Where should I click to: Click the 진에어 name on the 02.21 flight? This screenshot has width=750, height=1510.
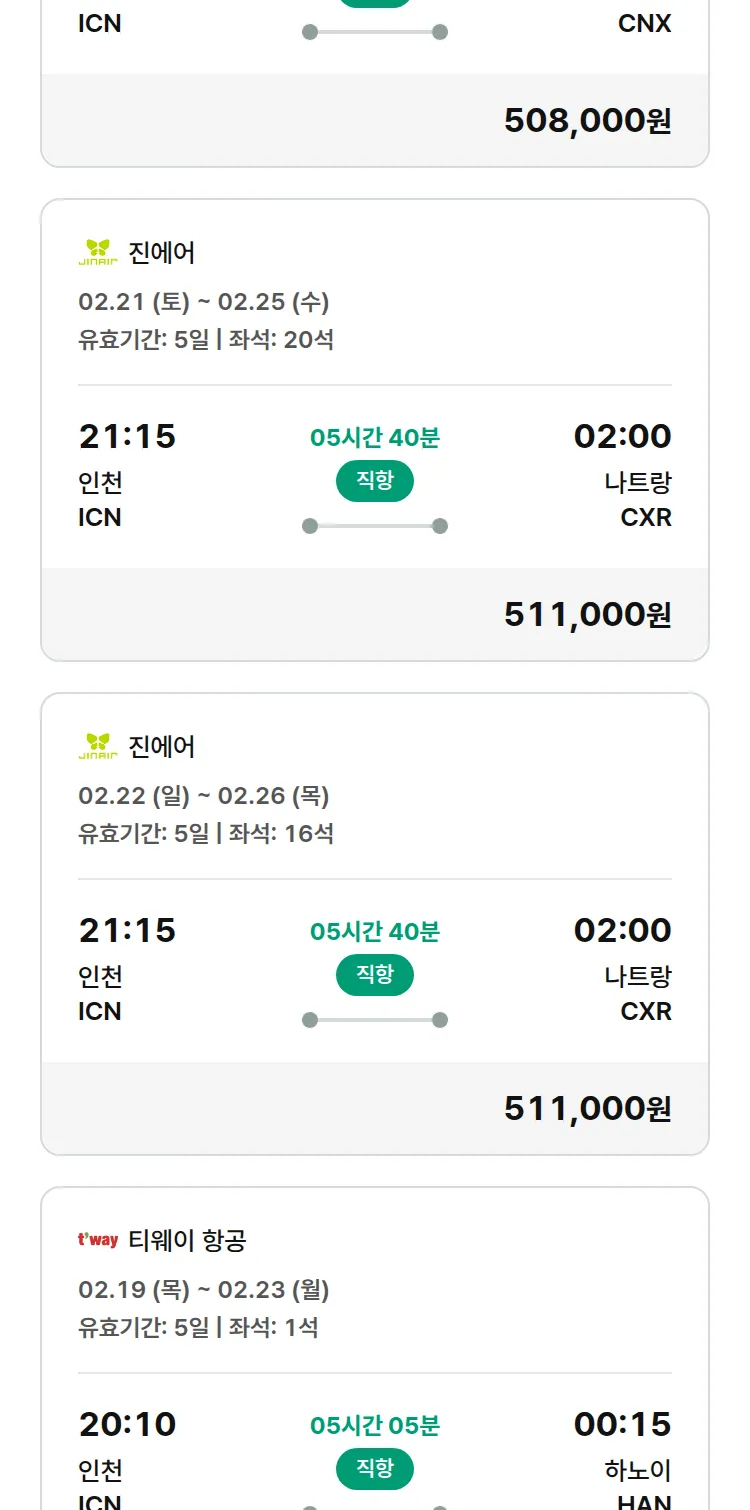(162, 253)
